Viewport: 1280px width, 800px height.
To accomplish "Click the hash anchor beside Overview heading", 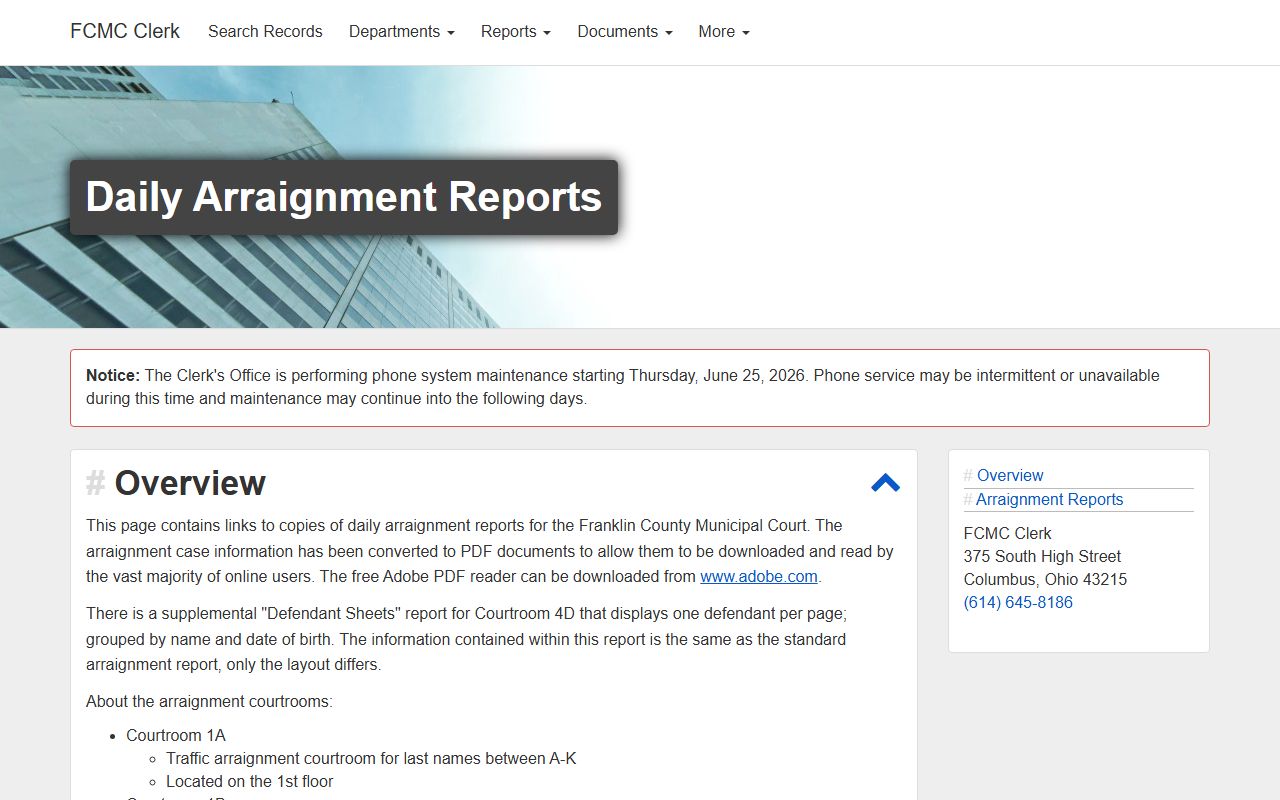I will [95, 483].
